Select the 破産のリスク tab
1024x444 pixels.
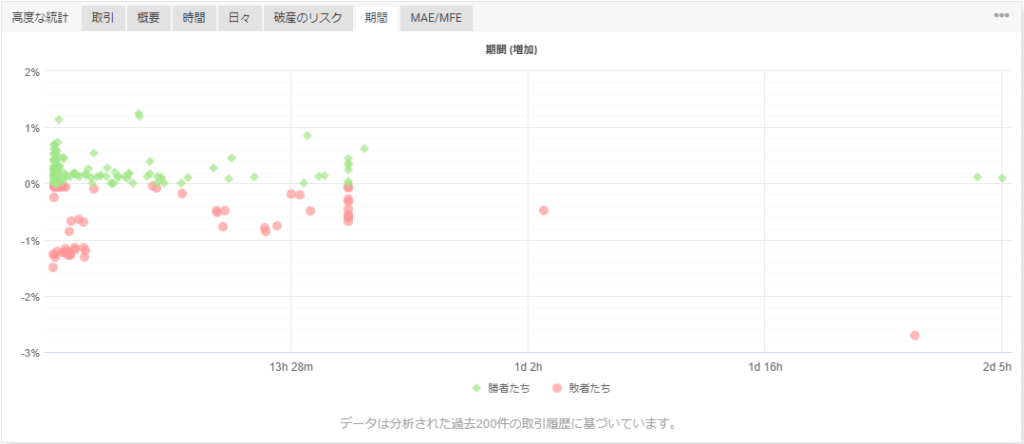[x=308, y=18]
